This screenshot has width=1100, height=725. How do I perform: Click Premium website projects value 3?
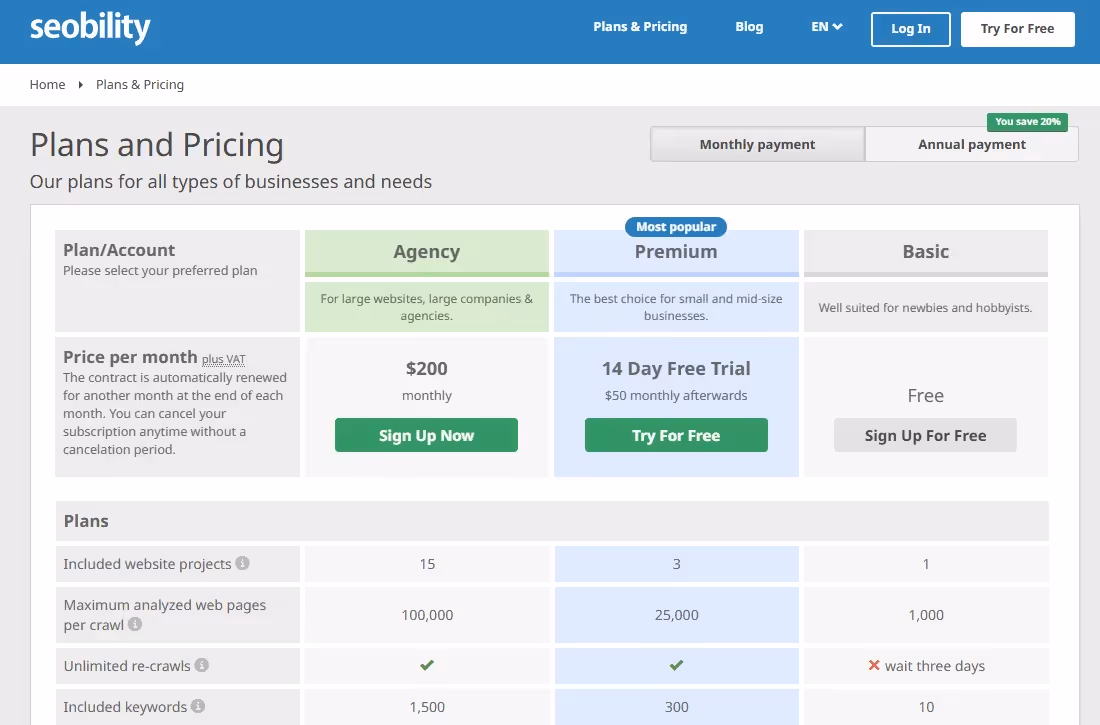point(676,564)
